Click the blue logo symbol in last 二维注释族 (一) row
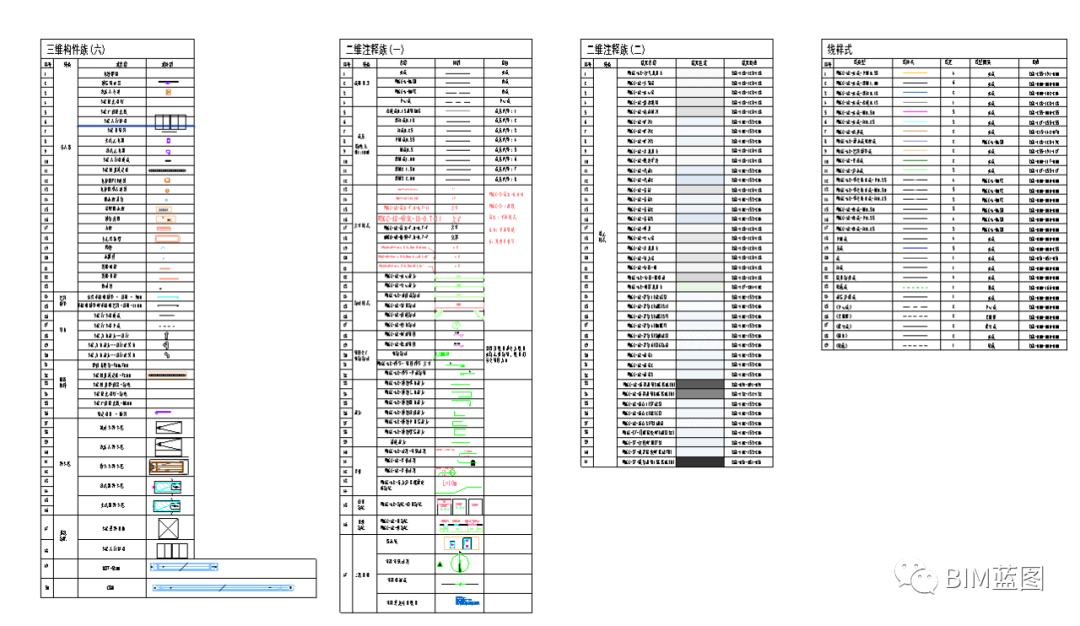The width and height of the screenshot is (1080, 626). tap(467, 601)
